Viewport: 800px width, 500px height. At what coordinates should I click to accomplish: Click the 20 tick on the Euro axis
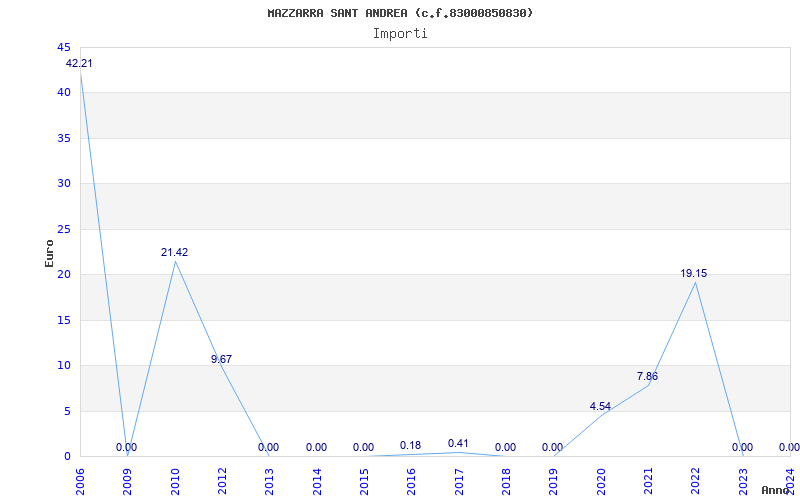(64, 274)
